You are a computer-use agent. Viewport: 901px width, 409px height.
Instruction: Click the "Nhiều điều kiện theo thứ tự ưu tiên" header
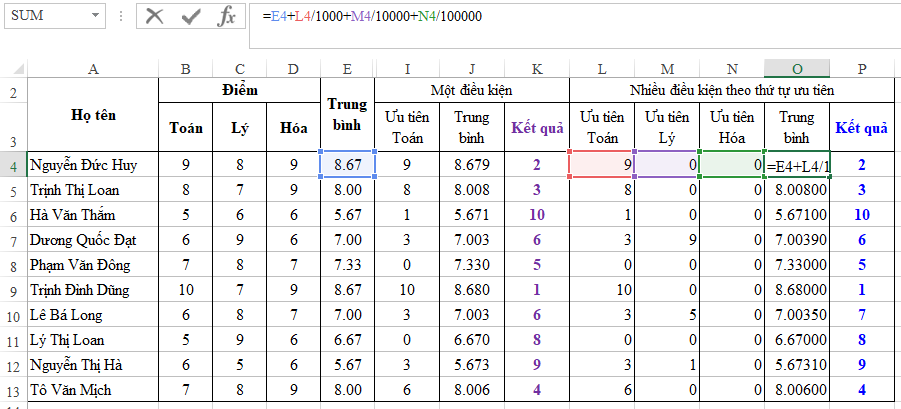tap(732, 90)
